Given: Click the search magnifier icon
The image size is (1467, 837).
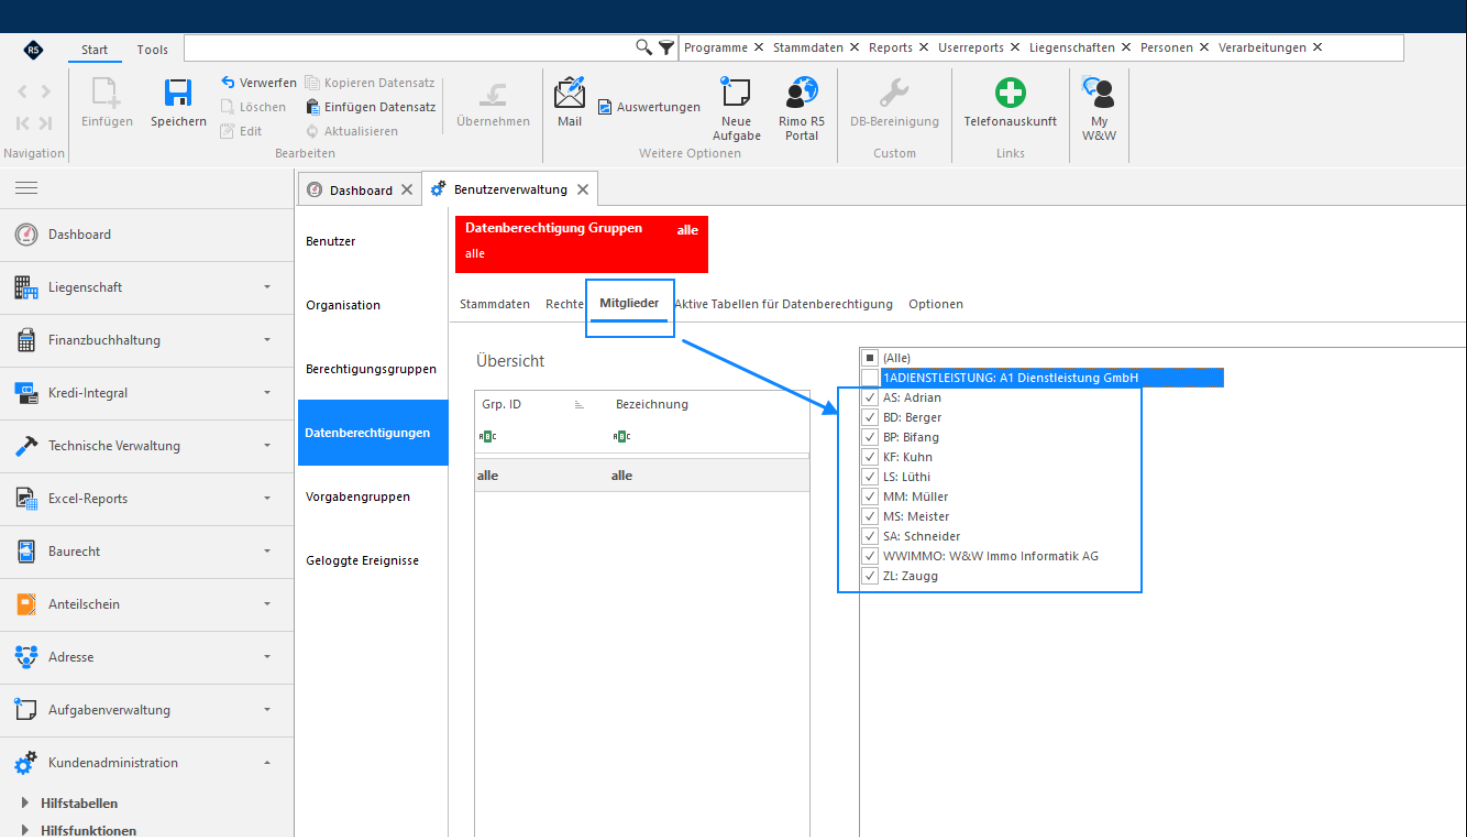Looking at the screenshot, I should [x=644, y=47].
